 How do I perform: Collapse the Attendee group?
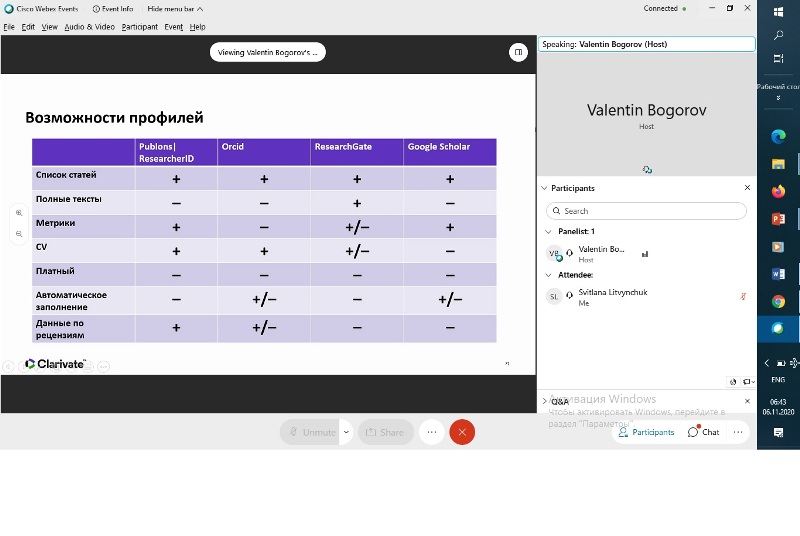tap(548, 275)
